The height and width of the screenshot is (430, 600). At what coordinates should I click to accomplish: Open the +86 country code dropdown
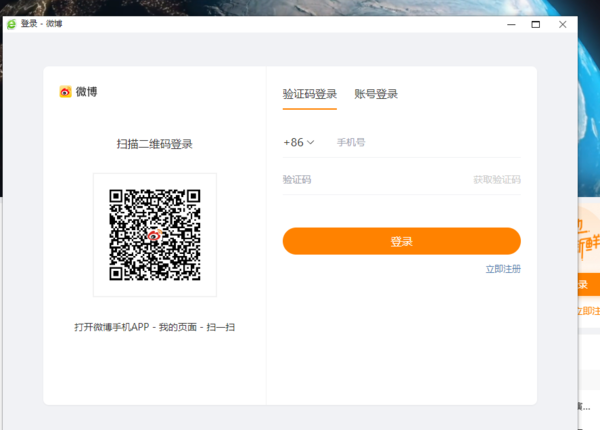299,142
